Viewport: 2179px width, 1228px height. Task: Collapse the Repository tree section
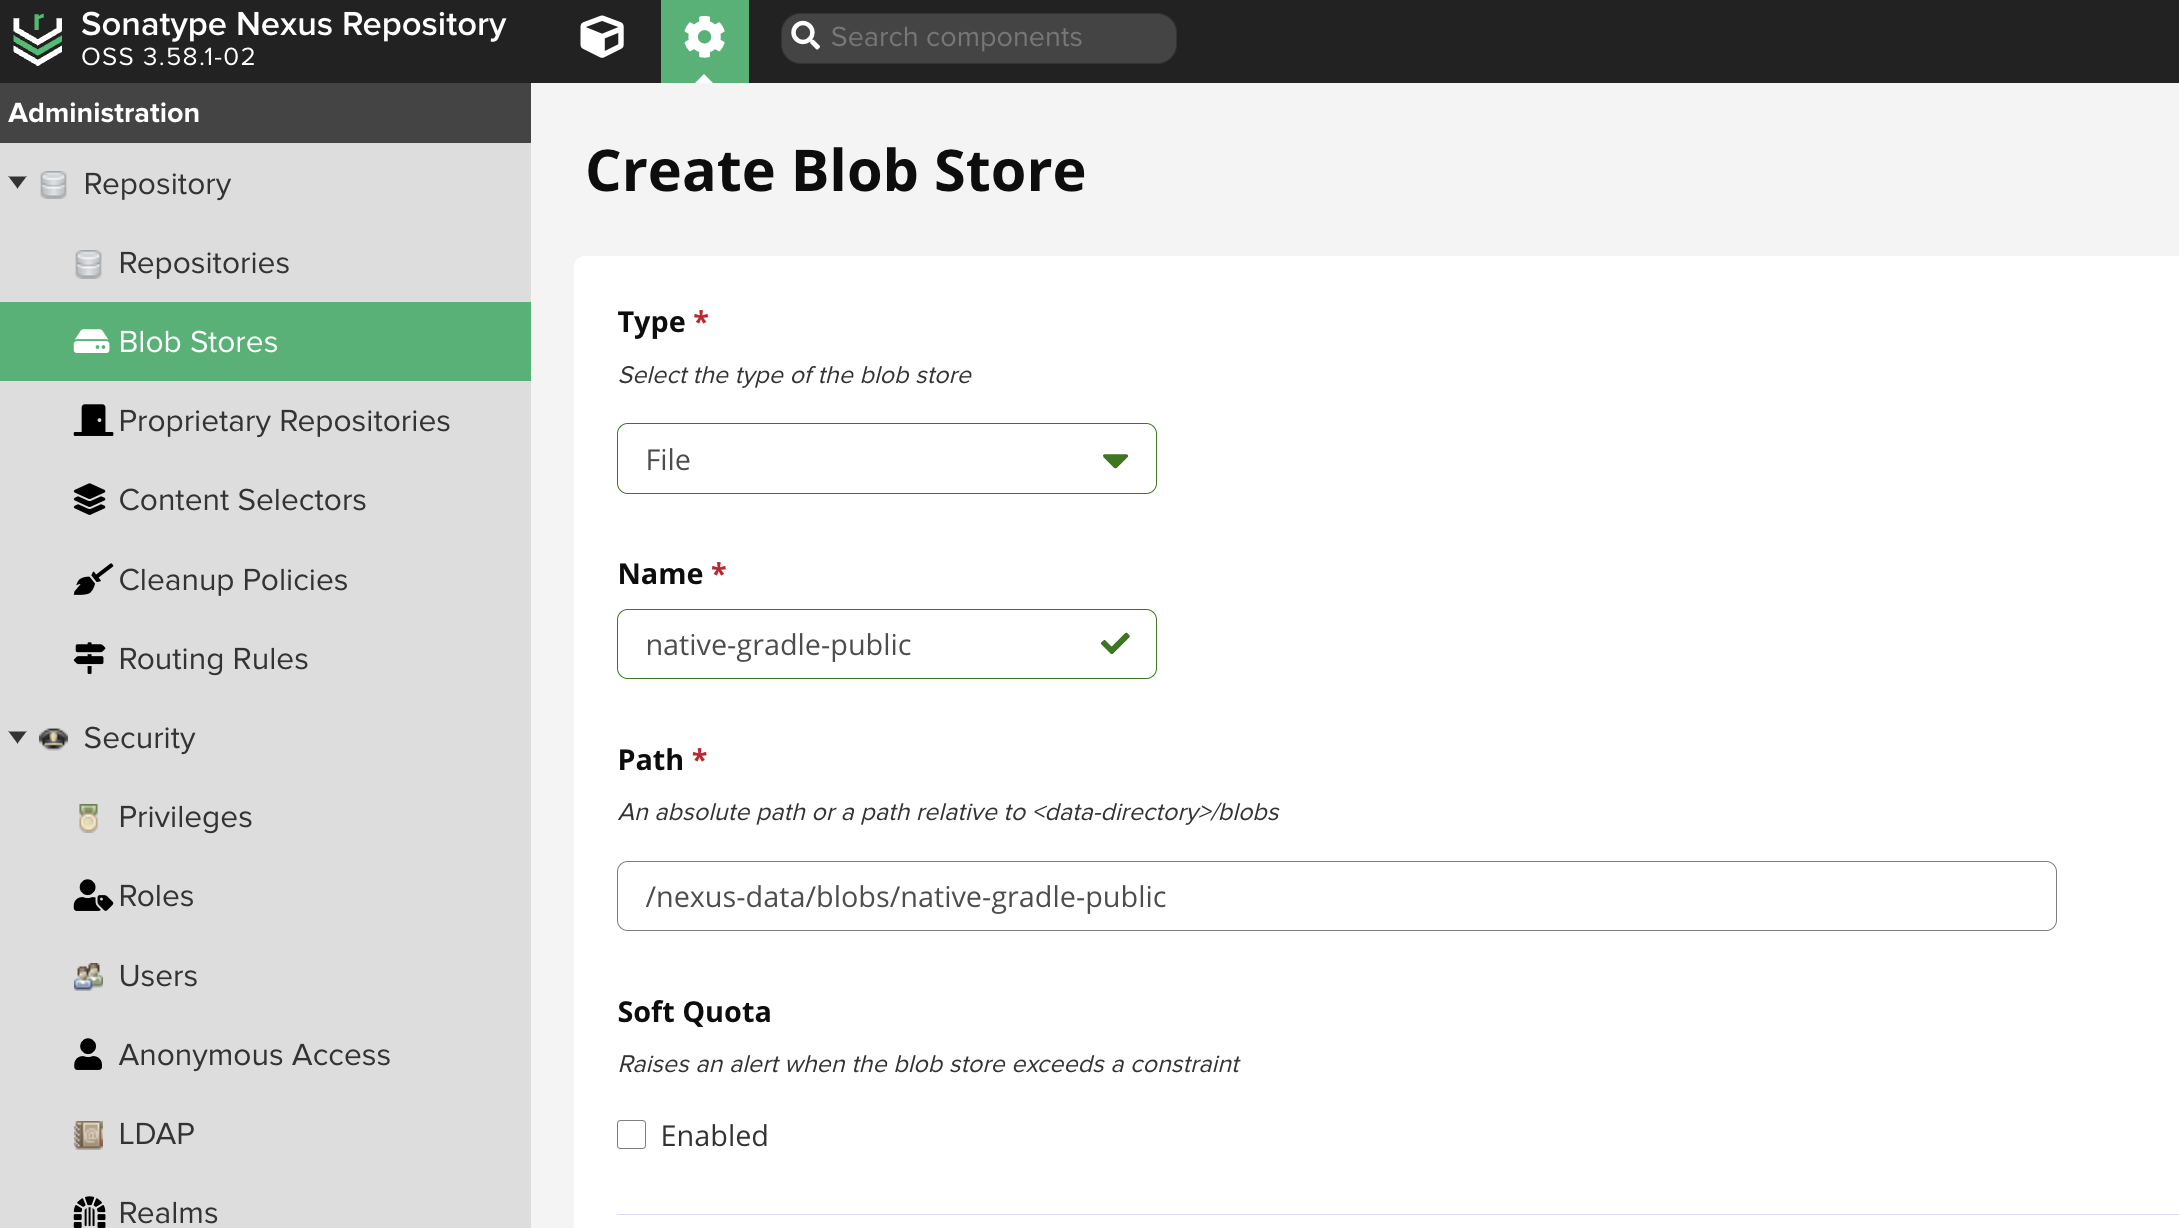(18, 183)
